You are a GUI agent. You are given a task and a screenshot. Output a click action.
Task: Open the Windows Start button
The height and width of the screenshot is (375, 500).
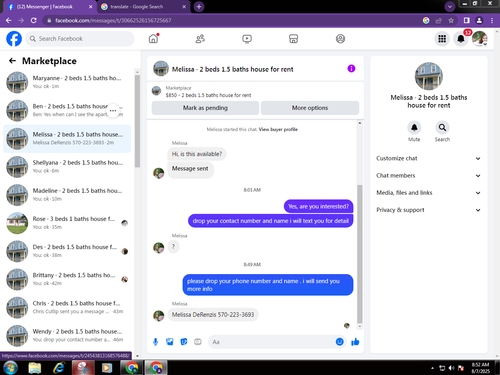tap(11, 368)
